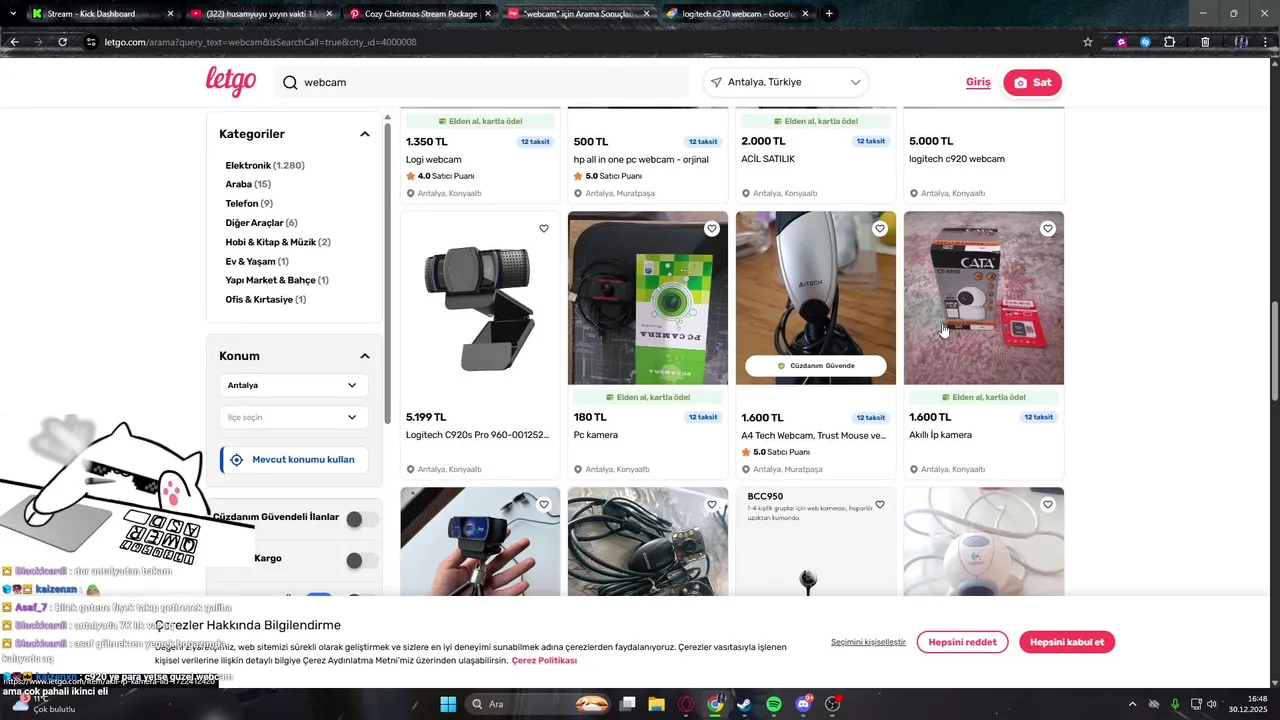Open the Akıllı İp kamera product image

(984, 298)
